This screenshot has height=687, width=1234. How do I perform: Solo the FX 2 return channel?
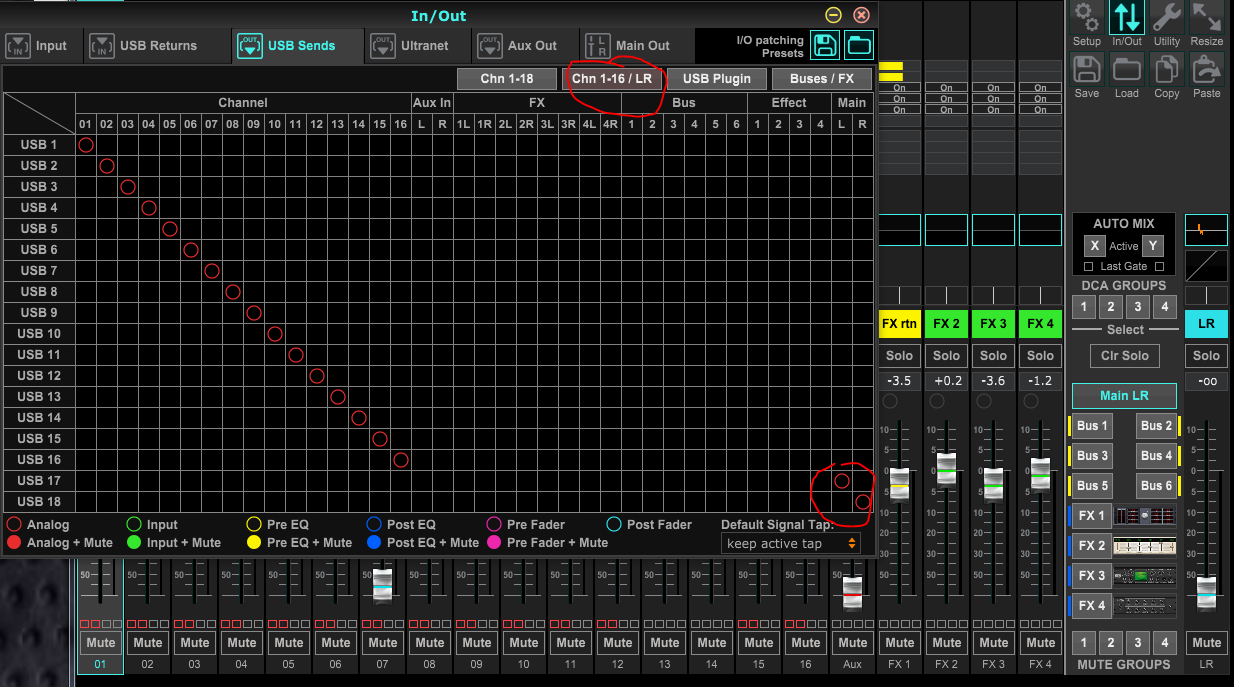point(946,356)
